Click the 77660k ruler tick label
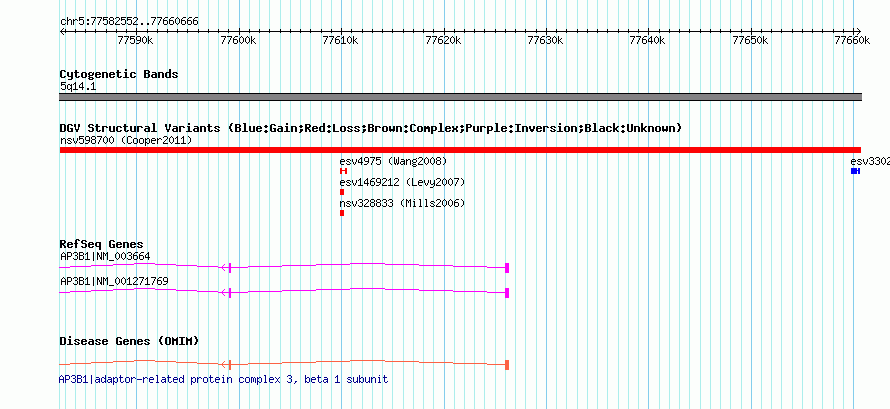The image size is (890, 409). coord(852,40)
